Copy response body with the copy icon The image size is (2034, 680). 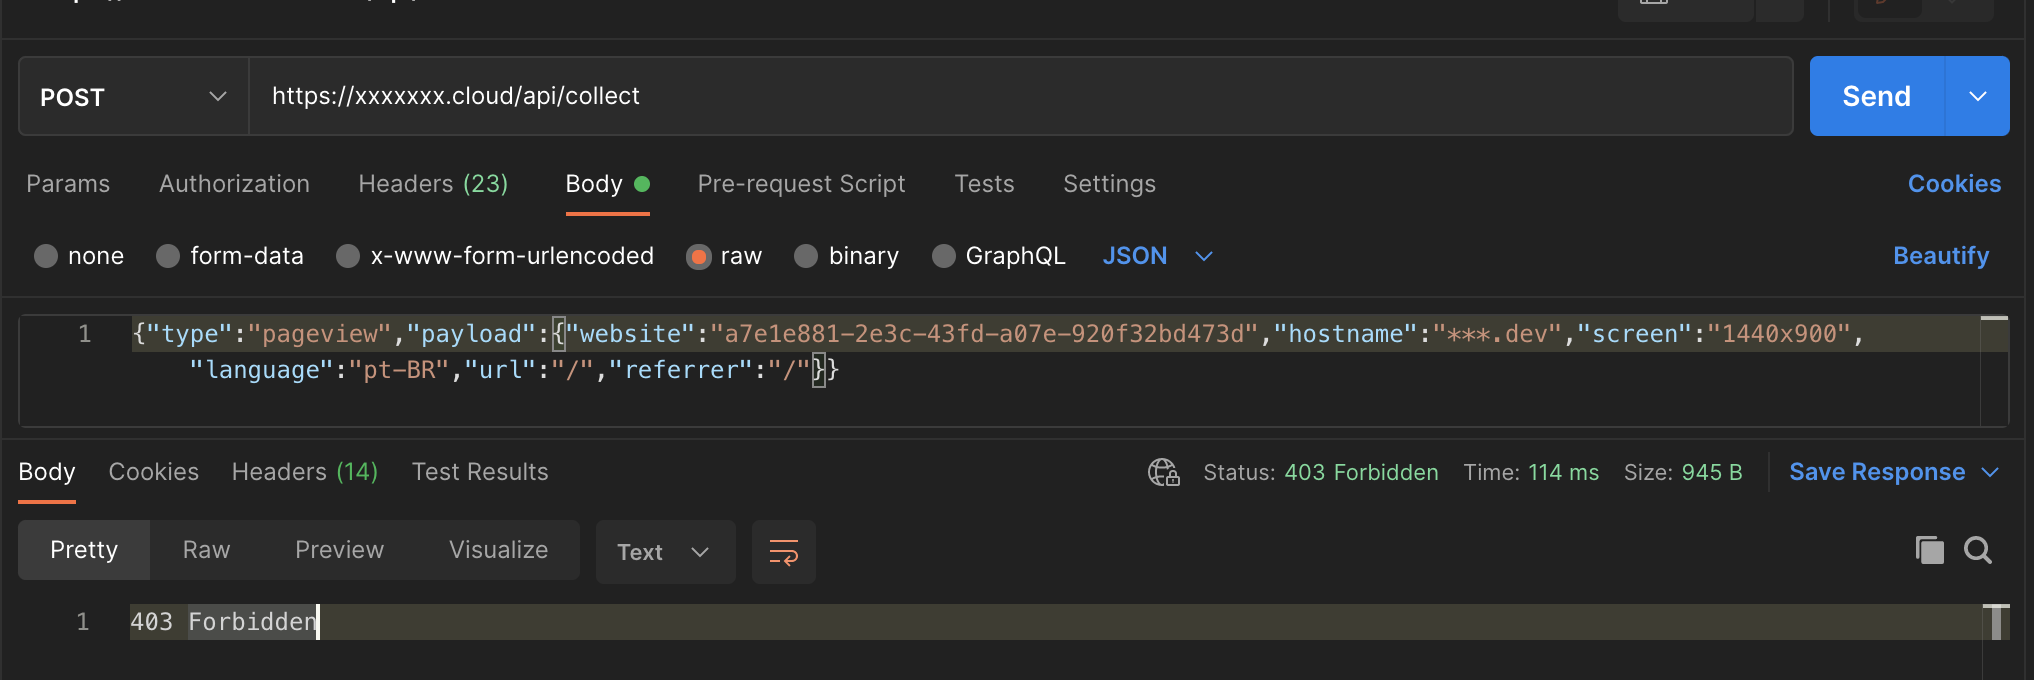point(1929,550)
